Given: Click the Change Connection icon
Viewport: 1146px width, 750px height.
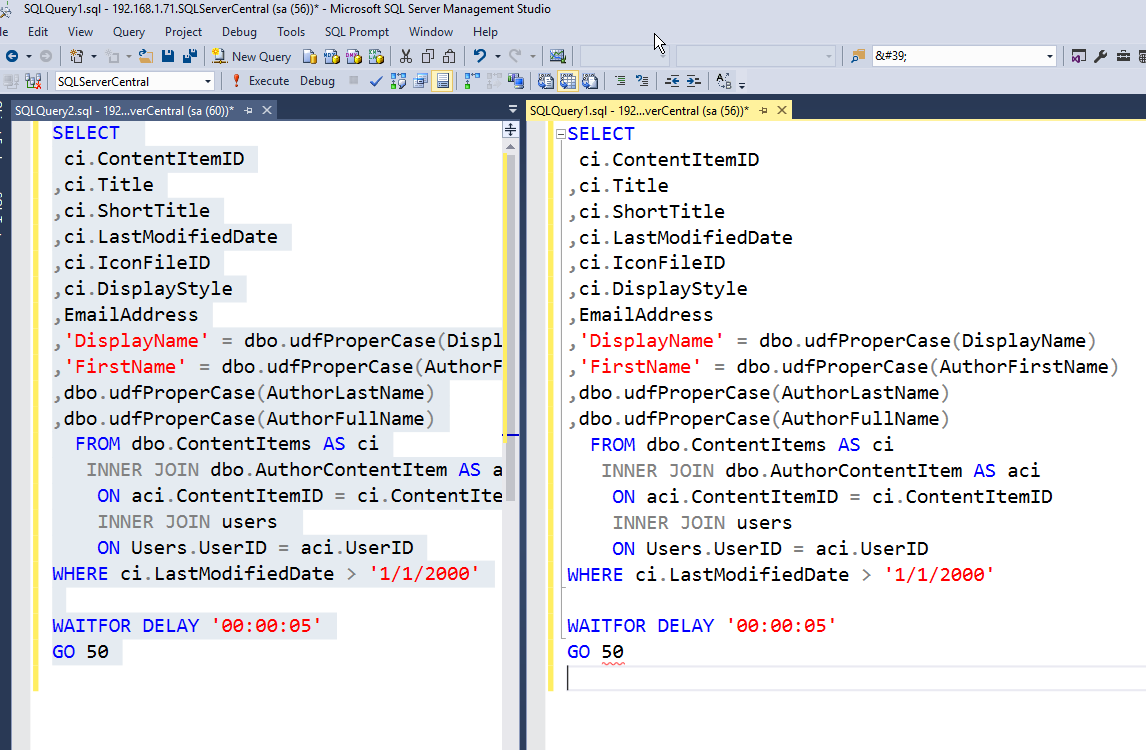Looking at the screenshot, I should coord(33,81).
